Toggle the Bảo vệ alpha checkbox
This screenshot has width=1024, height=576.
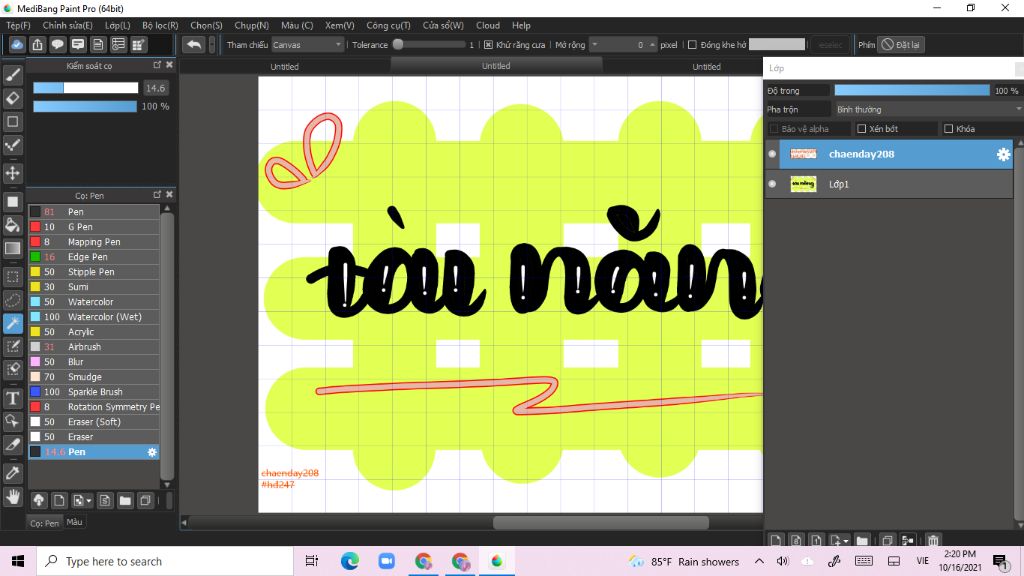(774, 129)
